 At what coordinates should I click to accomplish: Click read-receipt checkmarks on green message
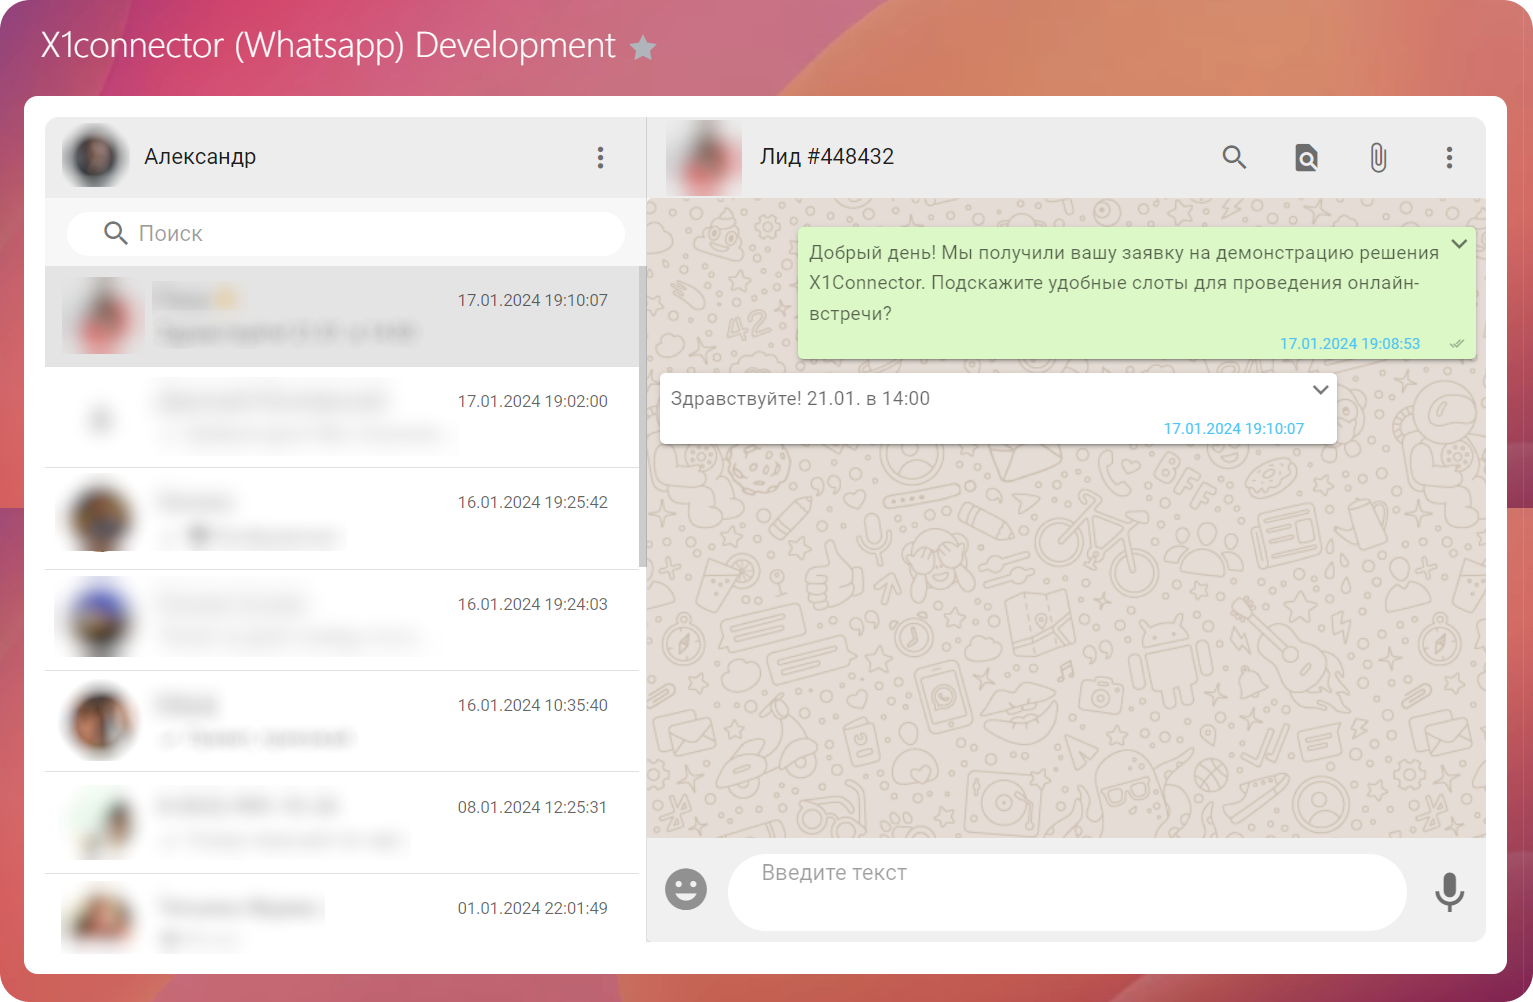(x=1457, y=344)
